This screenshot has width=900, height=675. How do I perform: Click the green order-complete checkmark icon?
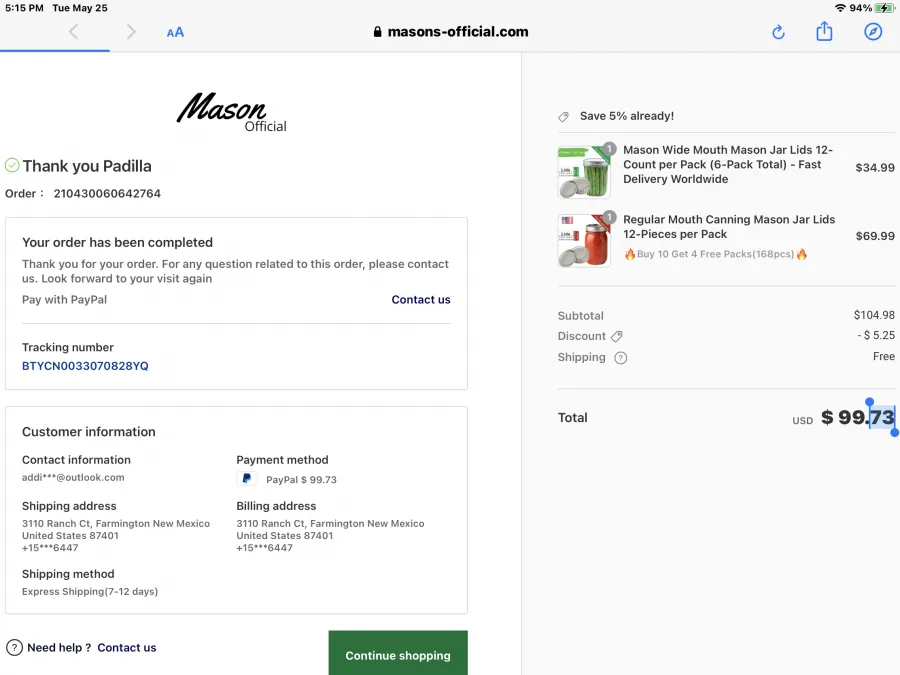point(12,165)
